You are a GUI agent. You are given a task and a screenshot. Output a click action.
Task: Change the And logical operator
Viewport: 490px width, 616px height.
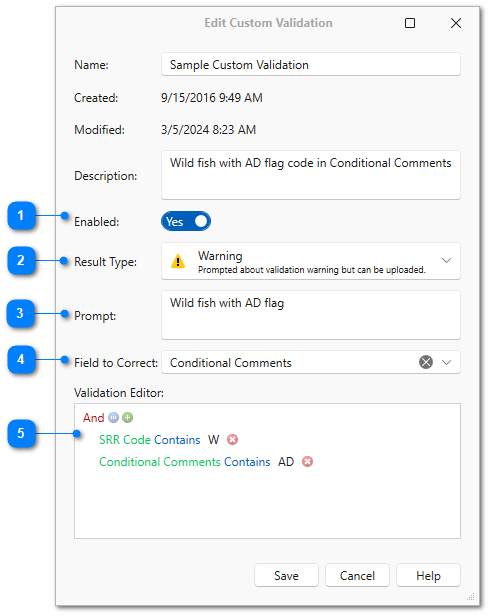94,418
